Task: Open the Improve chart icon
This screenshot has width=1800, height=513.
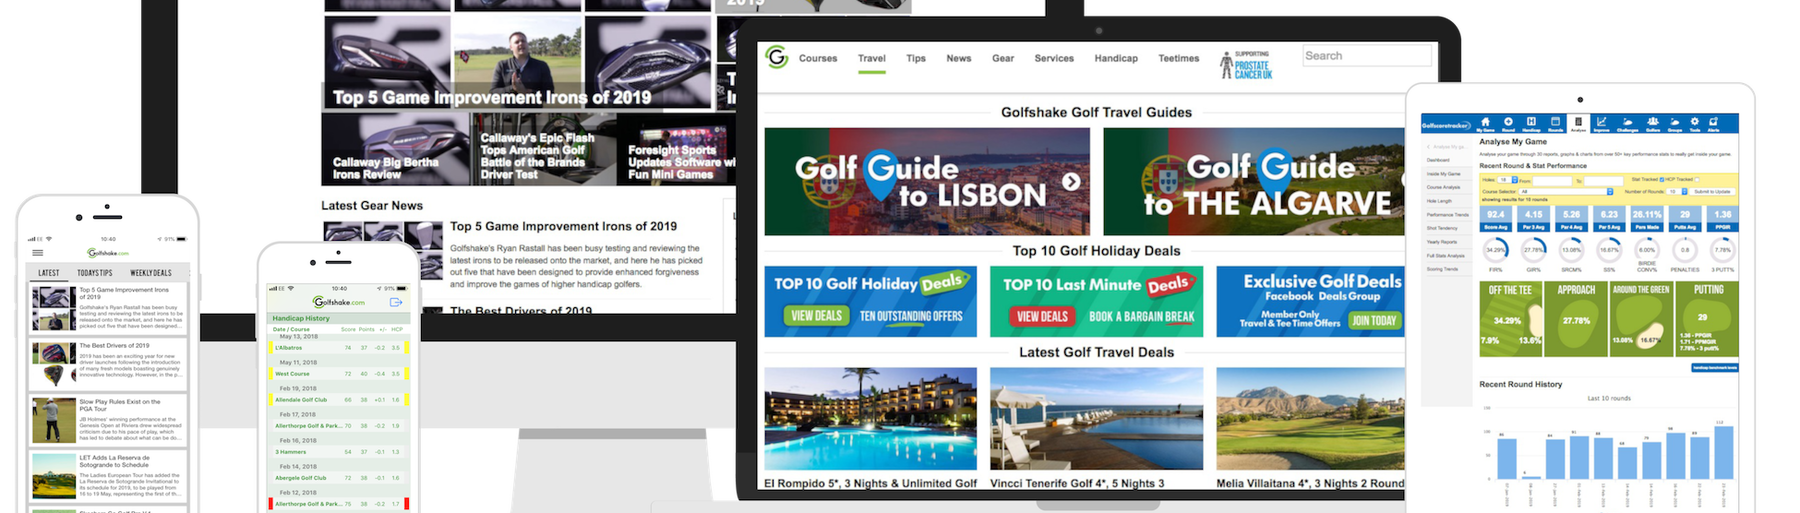Action: pos(1601,123)
